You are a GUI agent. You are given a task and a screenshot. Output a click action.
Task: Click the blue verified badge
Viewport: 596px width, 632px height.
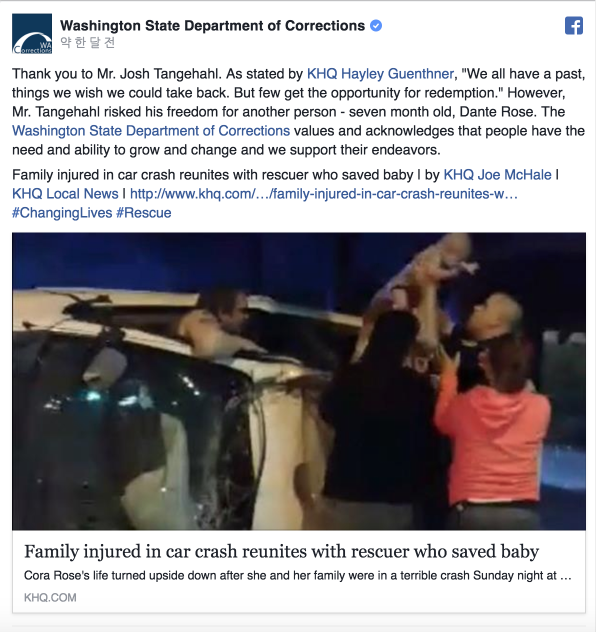[376, 26]
